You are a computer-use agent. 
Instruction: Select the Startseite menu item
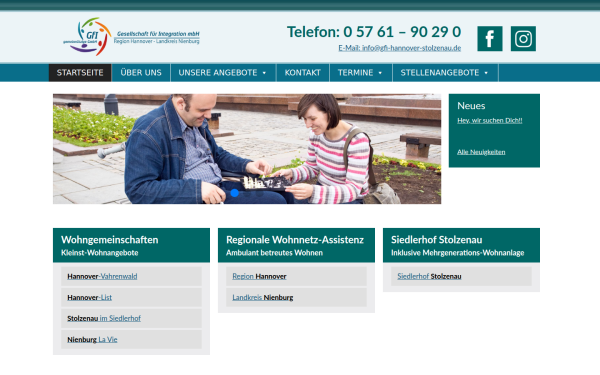(80, 73)
